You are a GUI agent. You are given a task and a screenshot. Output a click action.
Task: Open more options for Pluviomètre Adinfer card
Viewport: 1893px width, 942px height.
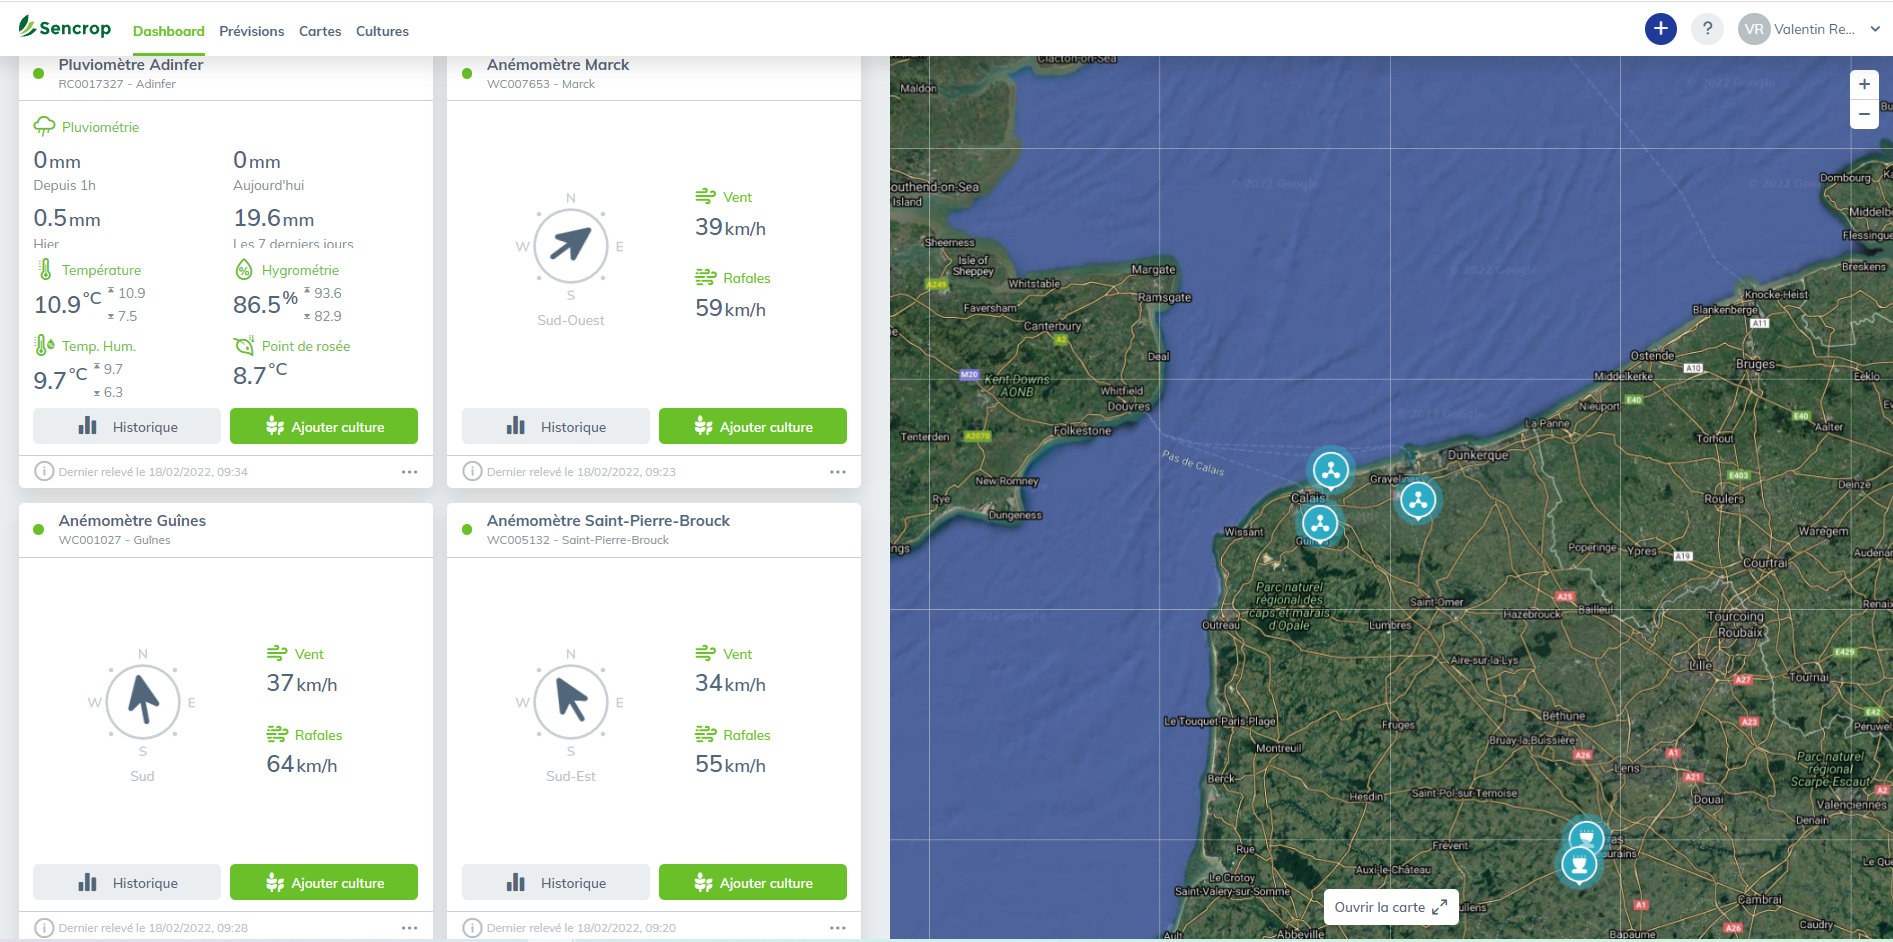point(410,472)
